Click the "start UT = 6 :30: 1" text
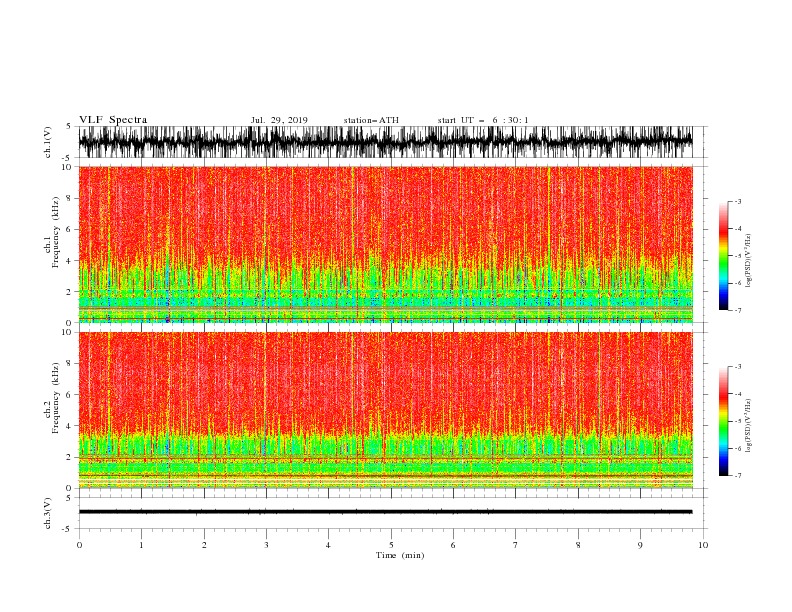 483,120
